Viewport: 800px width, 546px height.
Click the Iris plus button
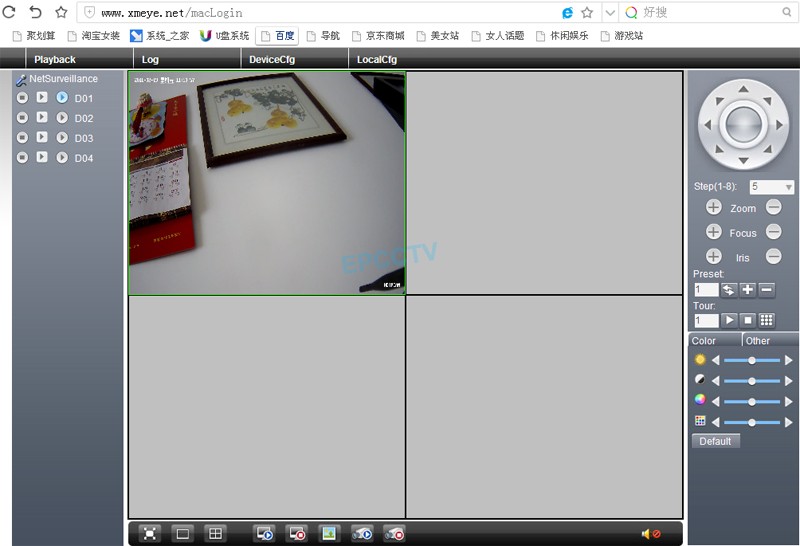click(713, 257)
